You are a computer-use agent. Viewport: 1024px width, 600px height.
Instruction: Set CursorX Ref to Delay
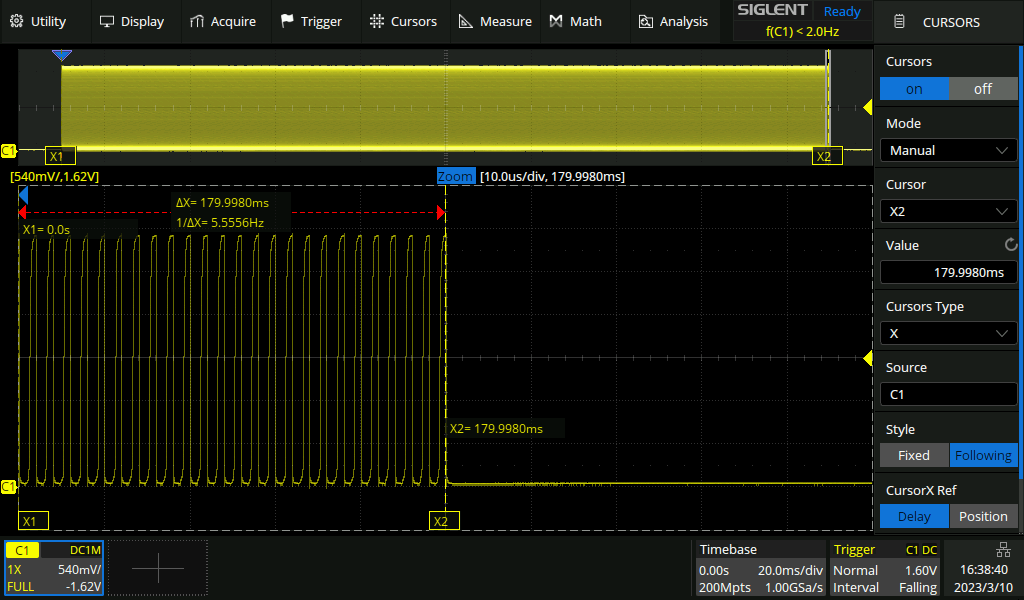914,516
